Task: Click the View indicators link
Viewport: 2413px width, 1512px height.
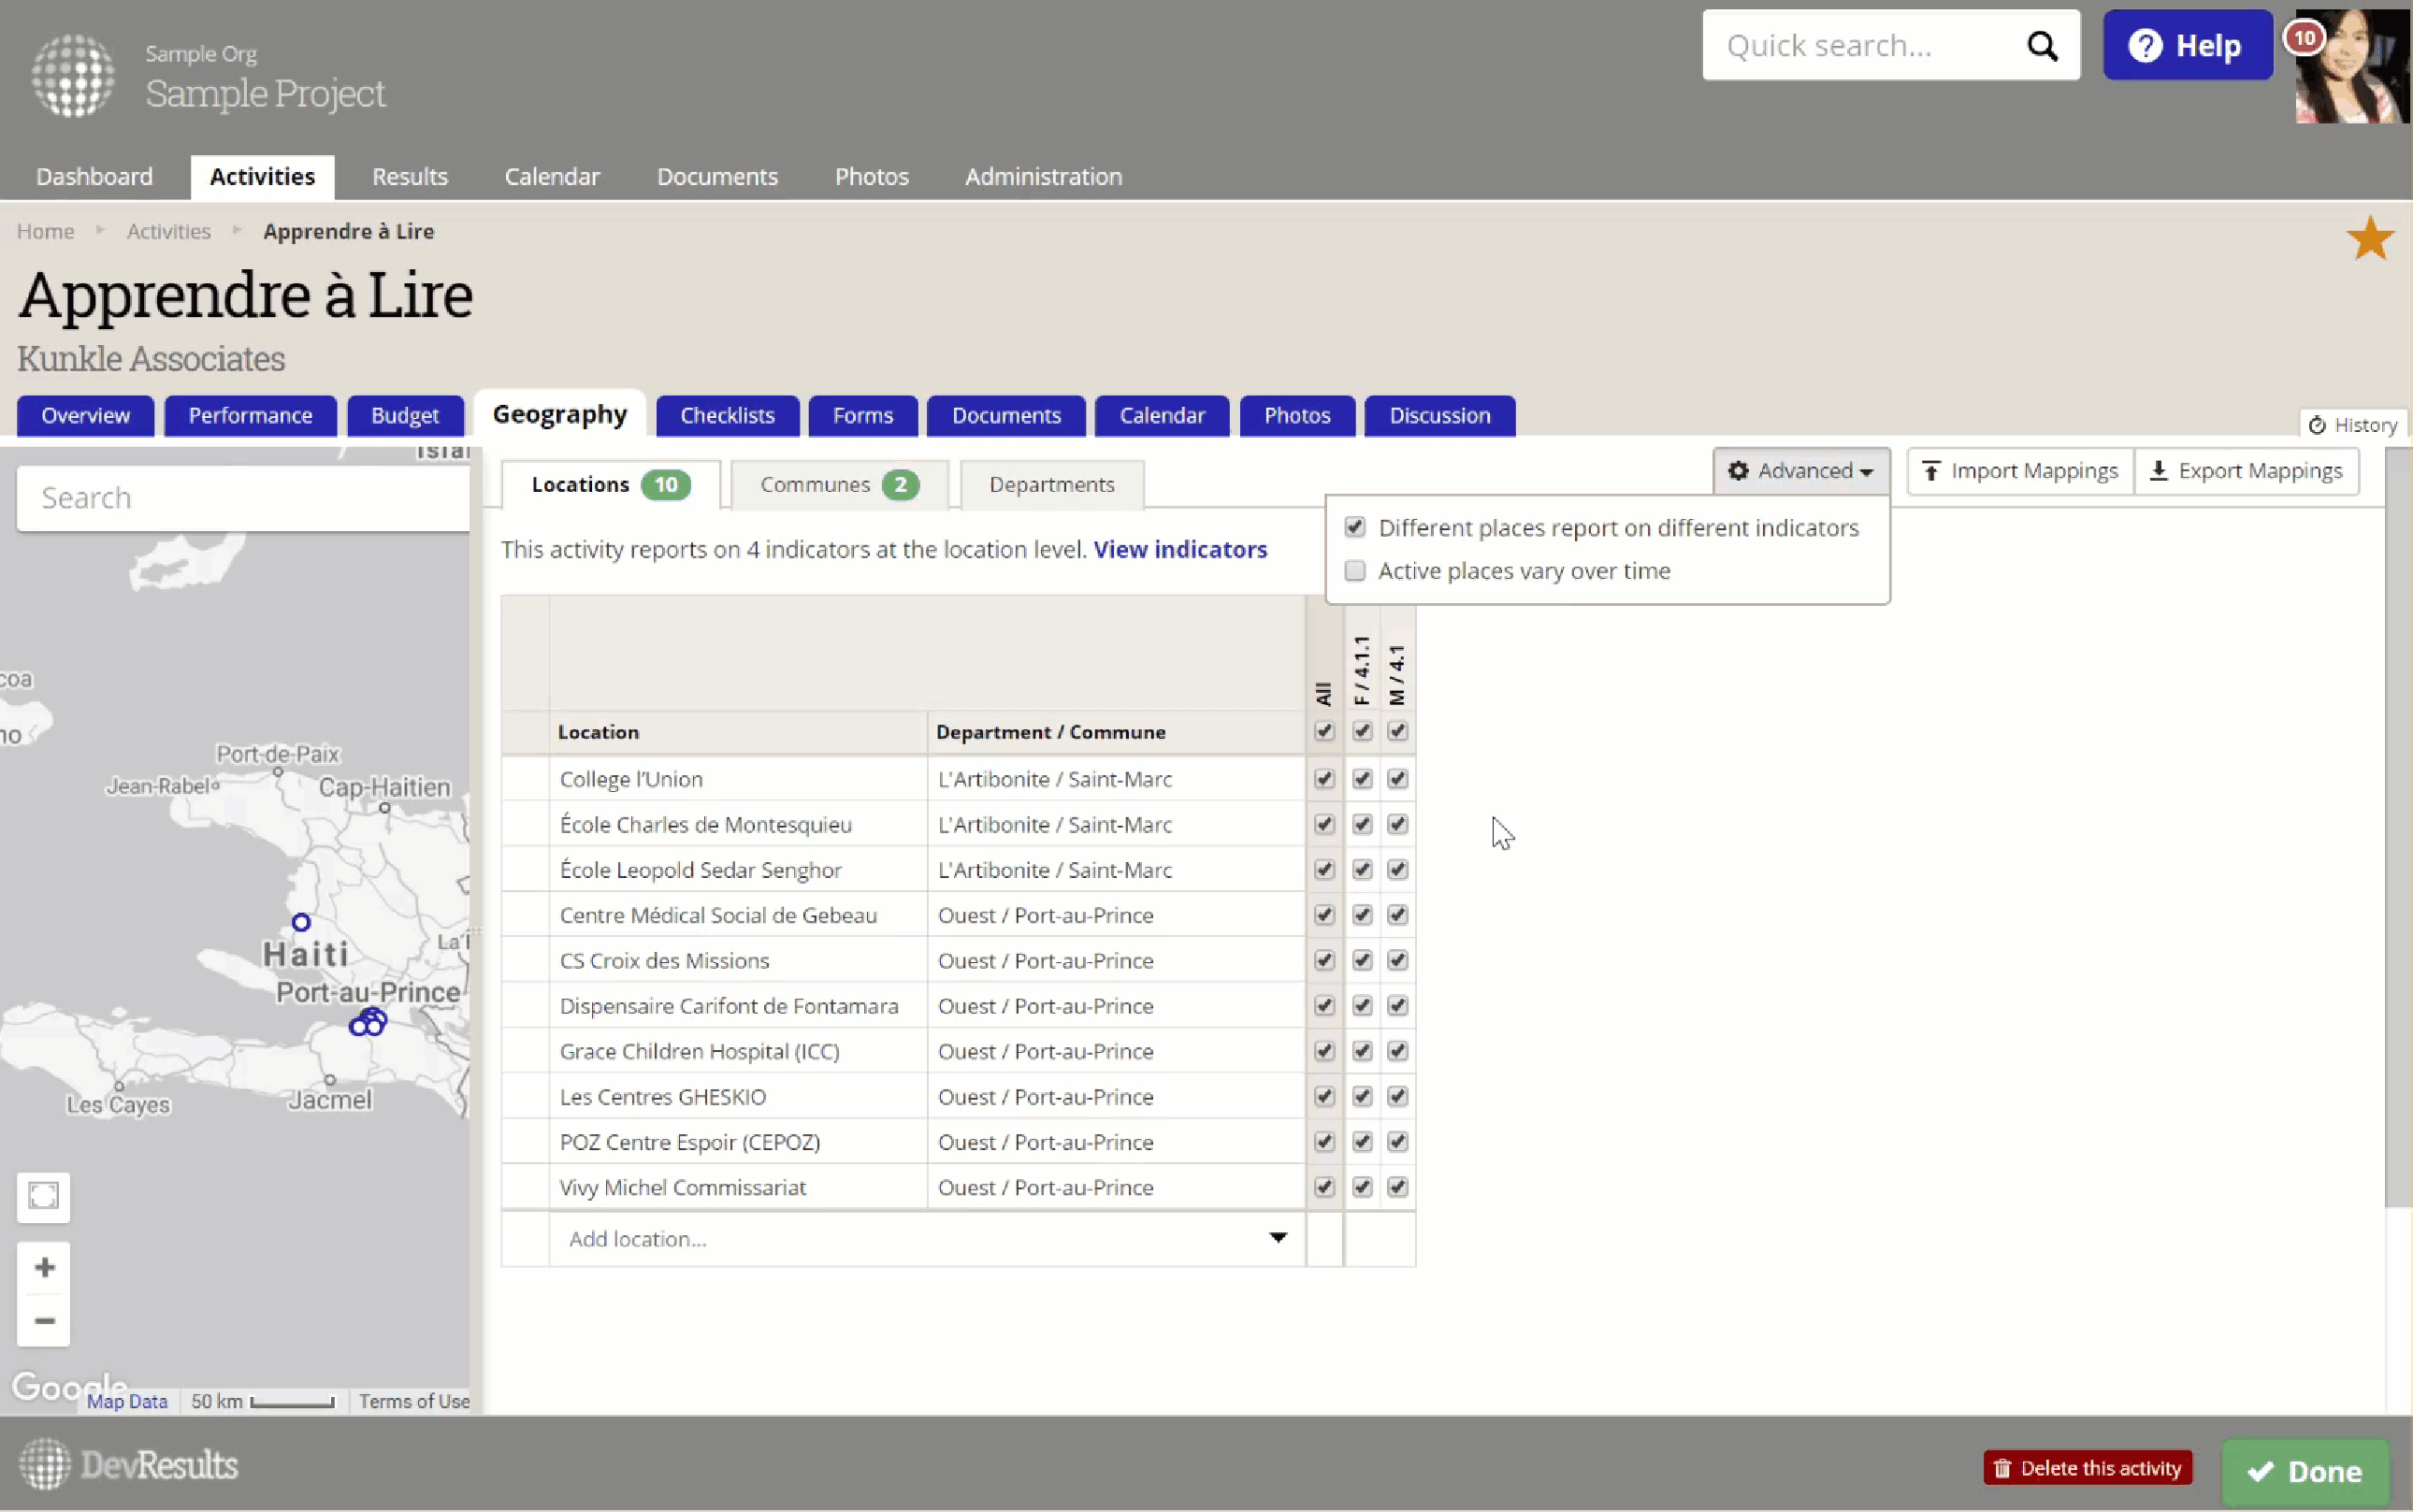Action: (1180, 550)
